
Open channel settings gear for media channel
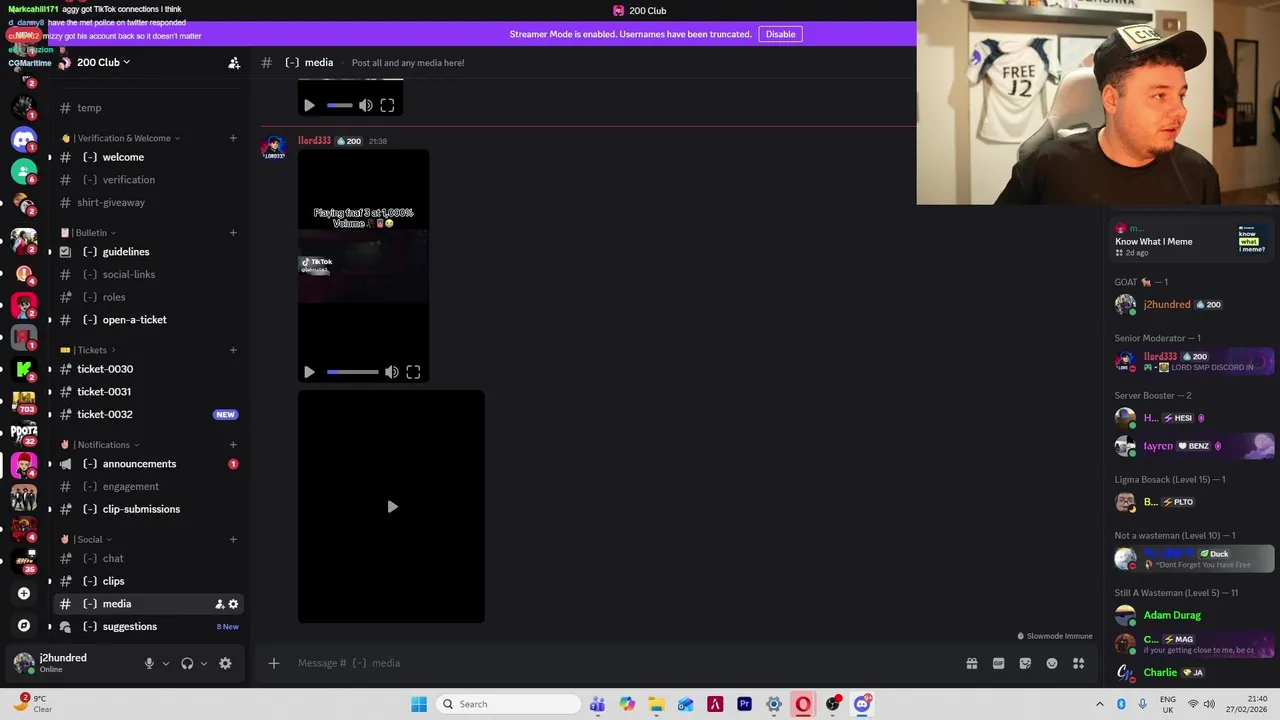[233, 604]
